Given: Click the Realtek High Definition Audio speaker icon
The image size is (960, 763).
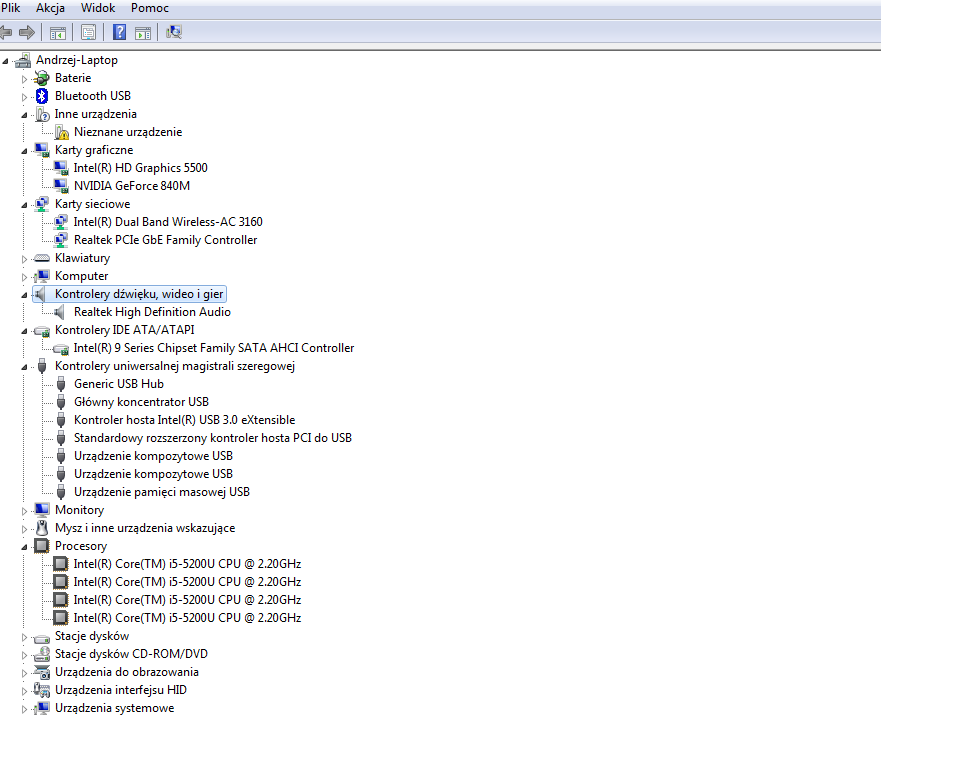Looking at the screenshot, I should pyautogui.click(x=59, y=312).
